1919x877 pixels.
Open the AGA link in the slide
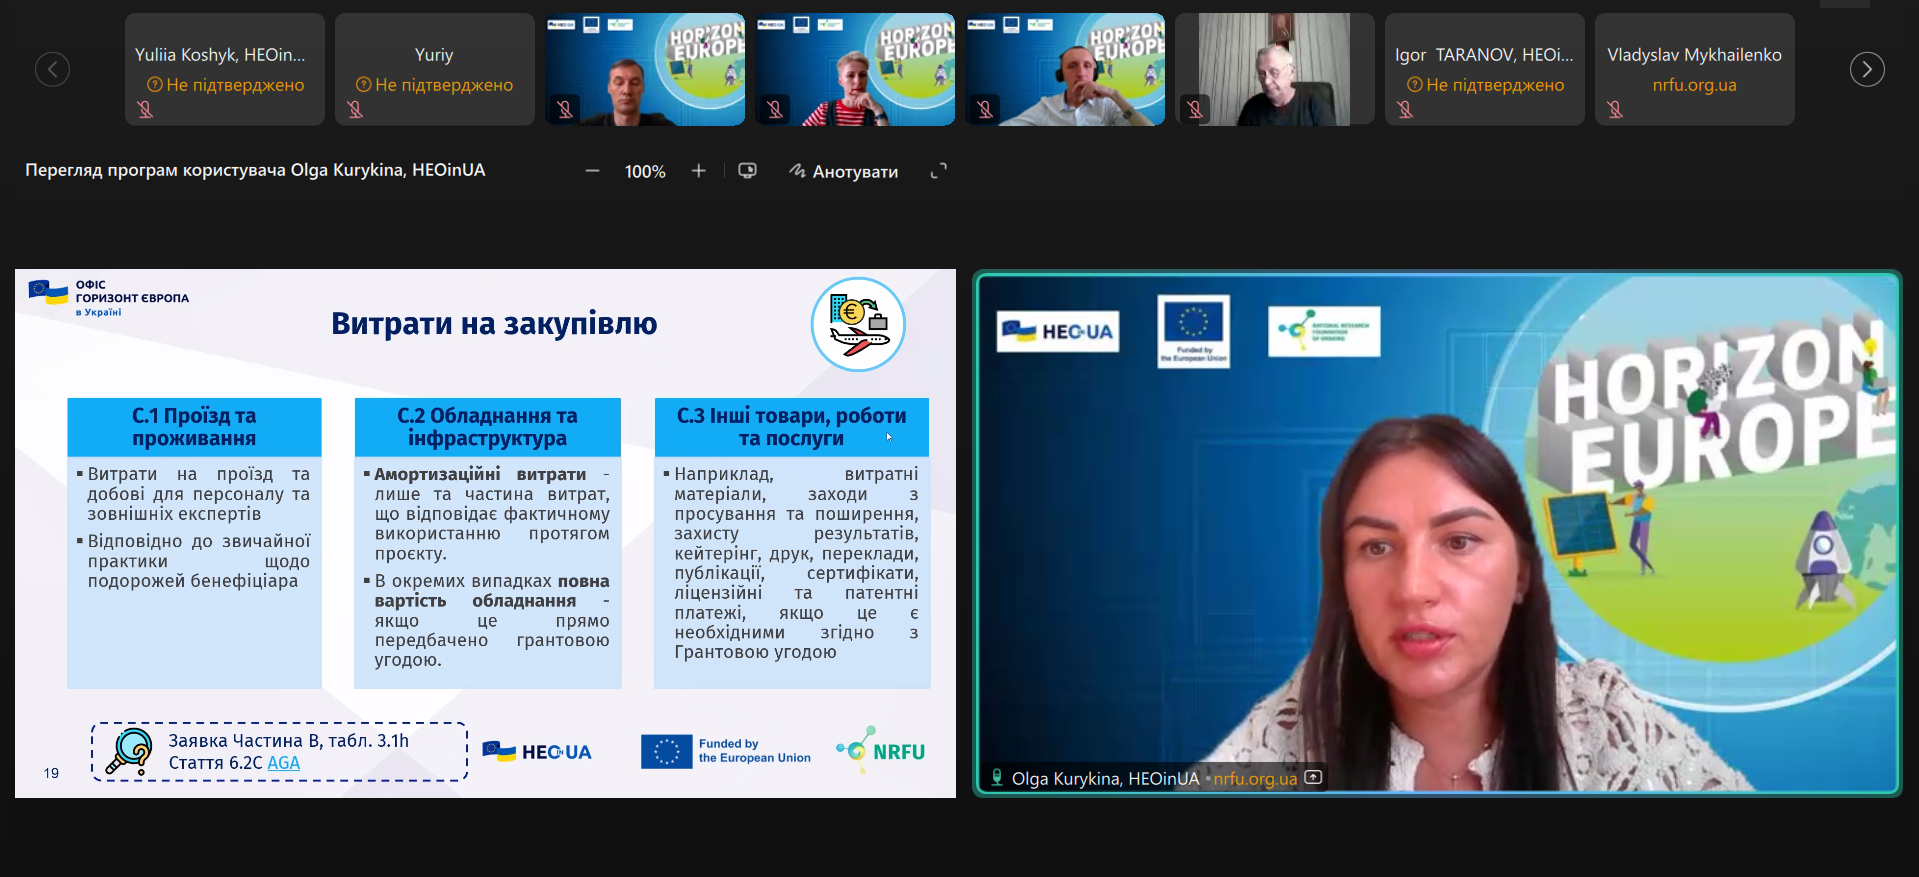point(284,763)
